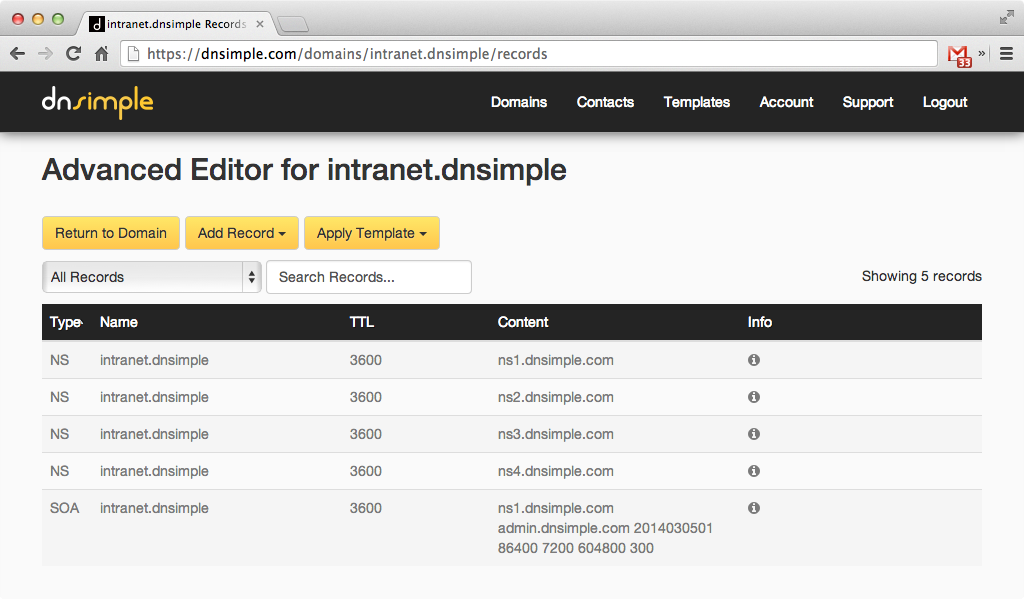Open the Chrome hamburger menu
1024x599 pixels.
[x=1006, y=54]
